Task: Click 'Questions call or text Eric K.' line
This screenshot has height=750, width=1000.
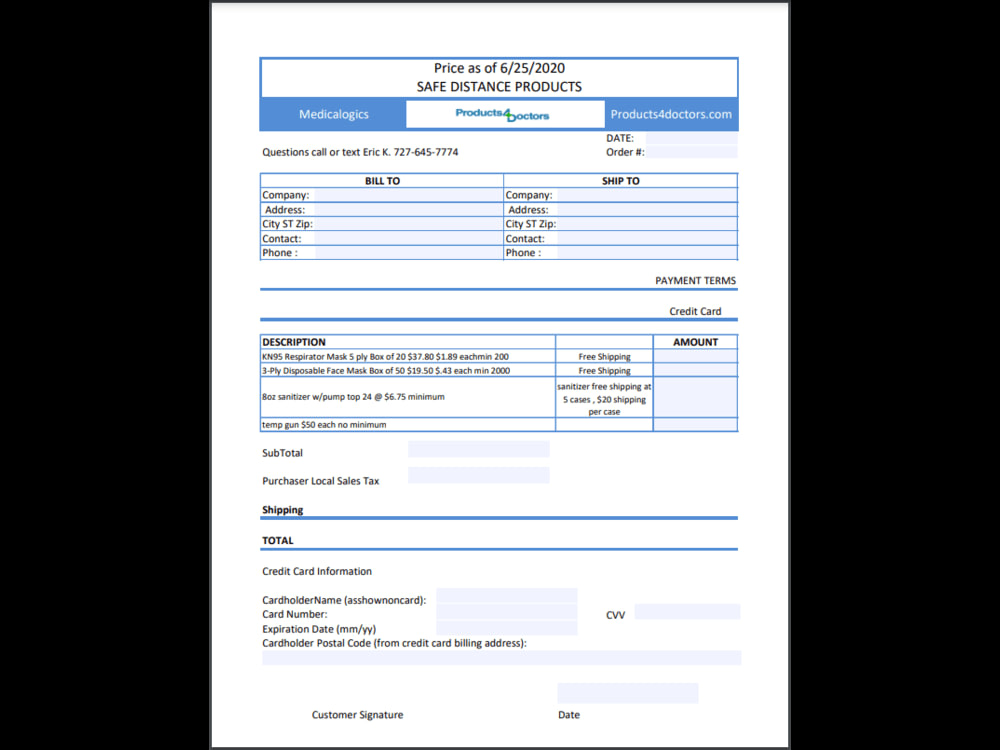Action: (x=360, y=152)
